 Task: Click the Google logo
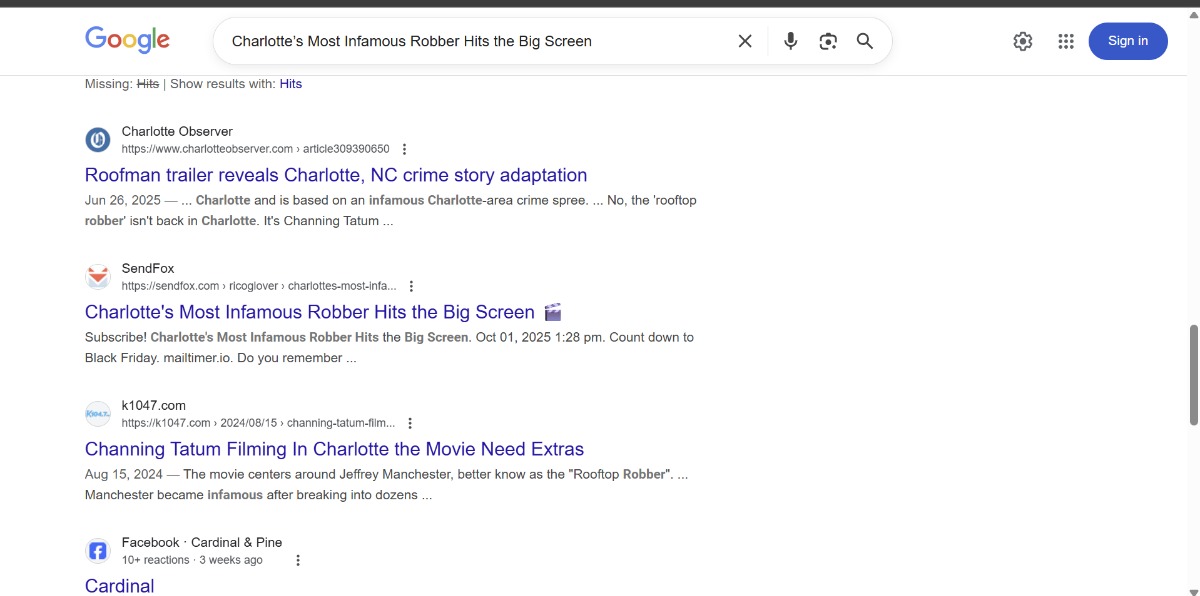click(x=127, y=40)
